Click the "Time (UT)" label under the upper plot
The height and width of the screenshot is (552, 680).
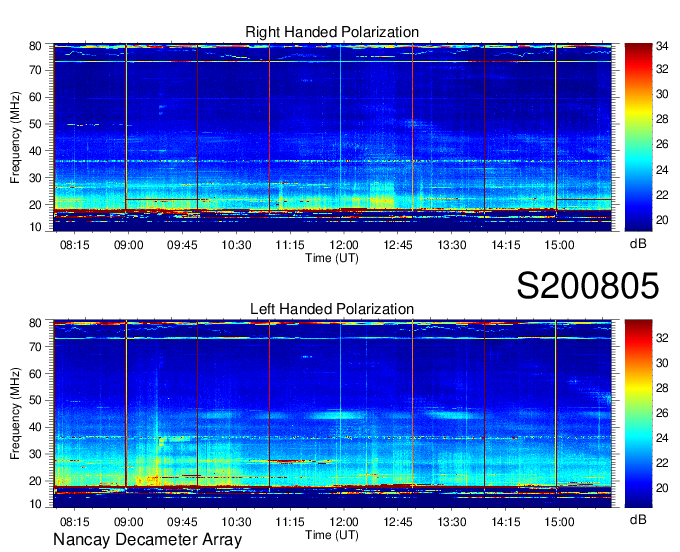(332, 258)
